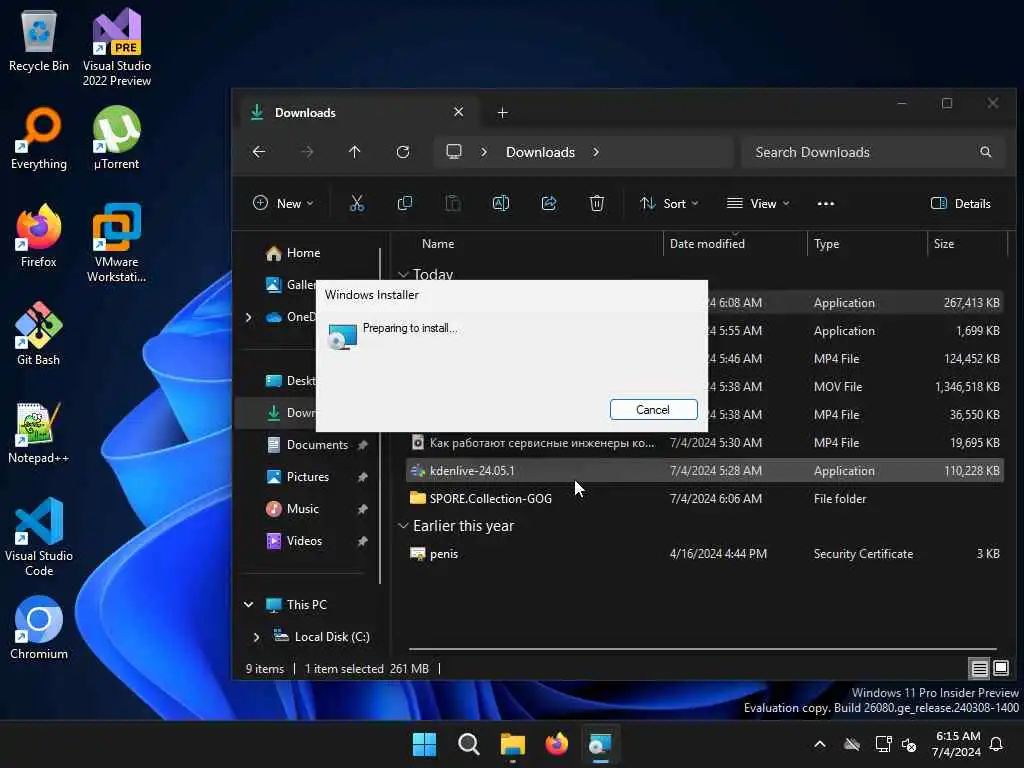Select the Notepad++ desktop icon
Screen dimensions: 1024x768
coord(39,432)
